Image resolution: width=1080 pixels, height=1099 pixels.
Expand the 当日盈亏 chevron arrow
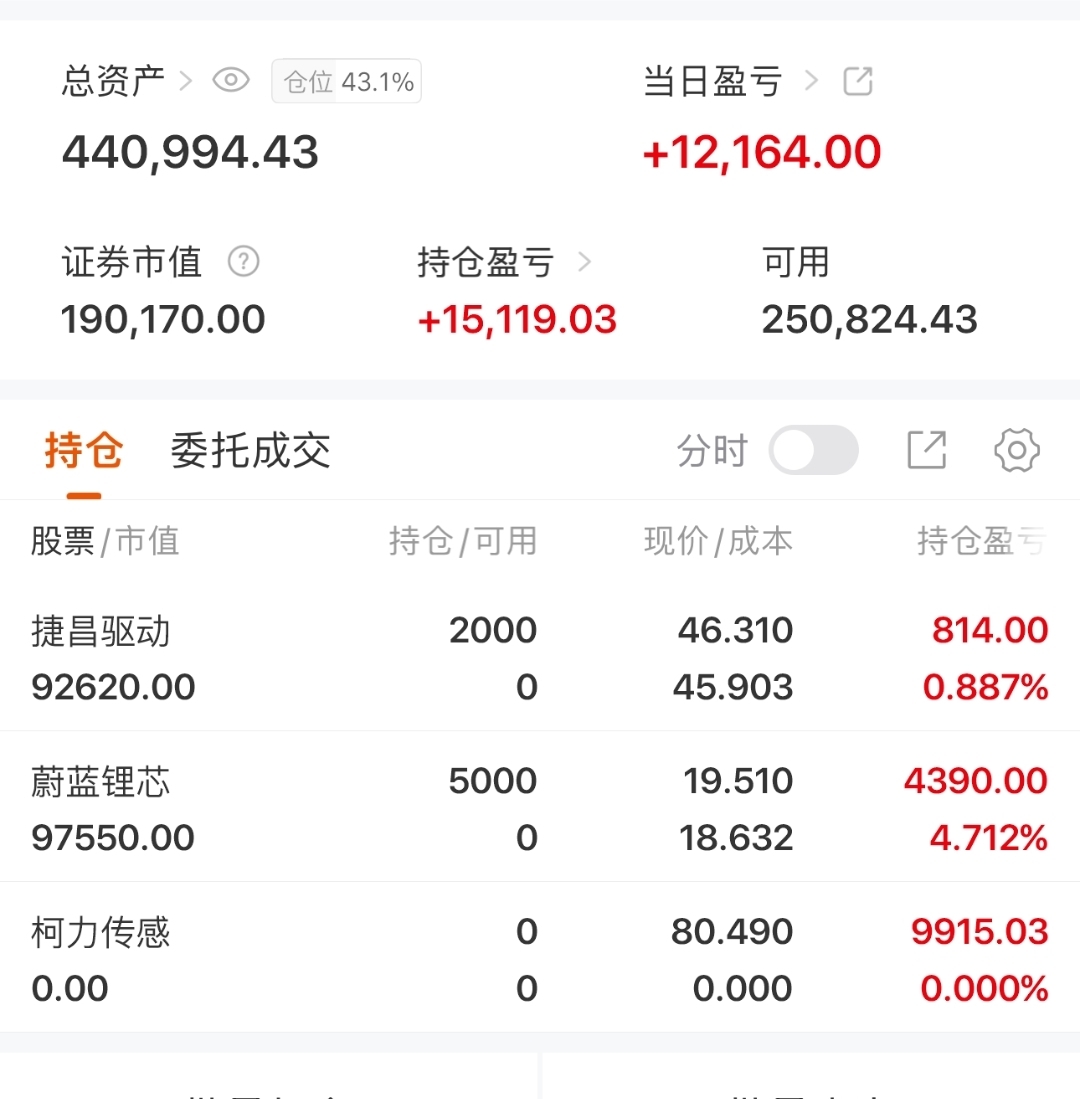coord(811,81)
